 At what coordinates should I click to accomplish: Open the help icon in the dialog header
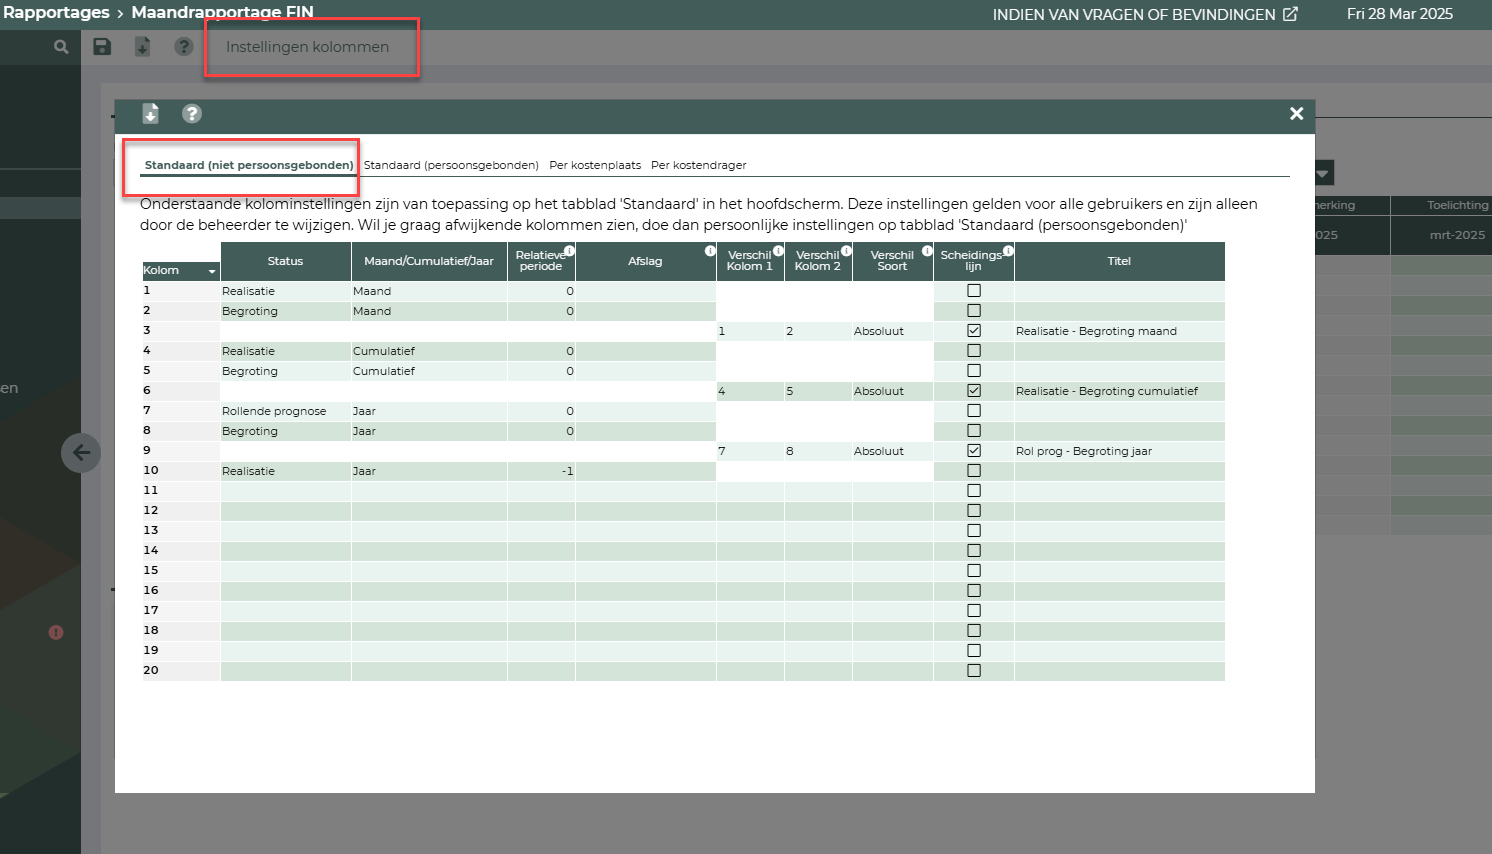click(192, 114)
